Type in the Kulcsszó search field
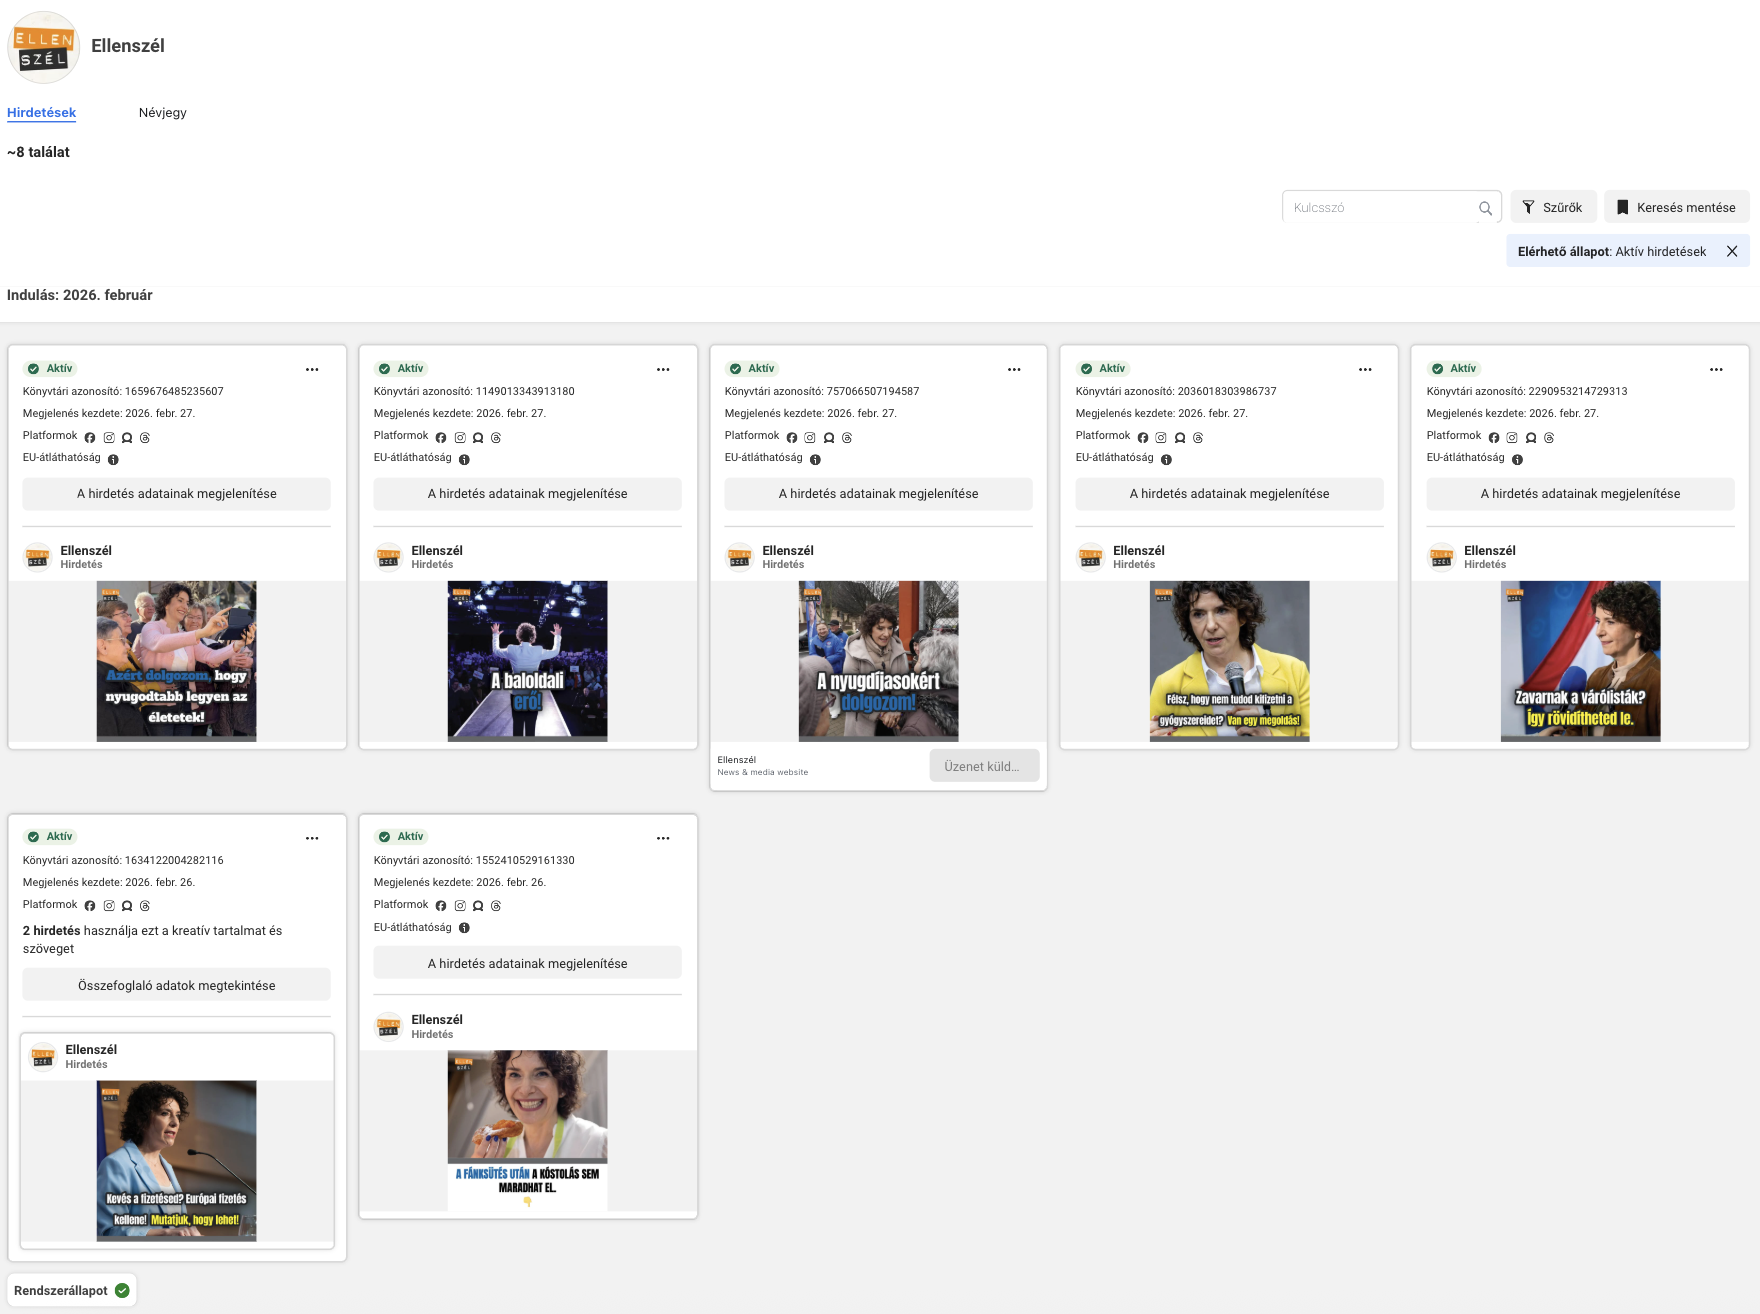This screenshot has width=1760, height=1314. [1380, 207]
